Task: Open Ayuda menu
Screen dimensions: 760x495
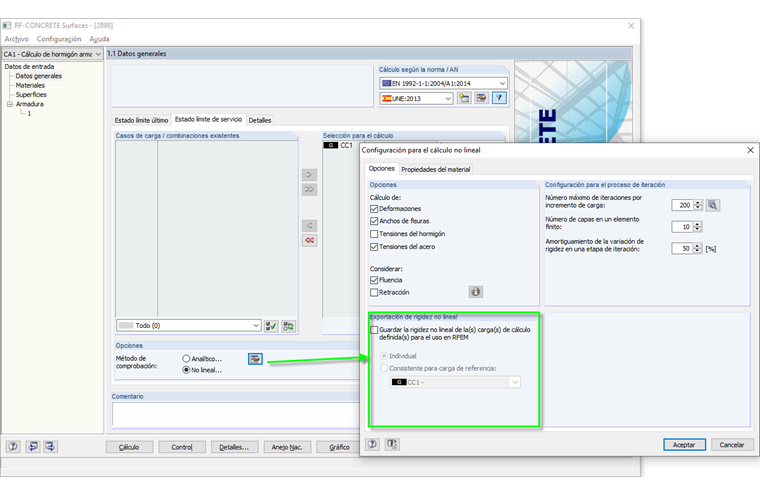Action: pos(99,39)
